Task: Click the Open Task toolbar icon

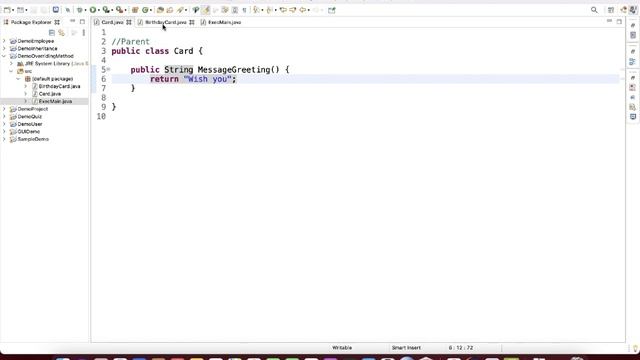Action: [170, 10]
